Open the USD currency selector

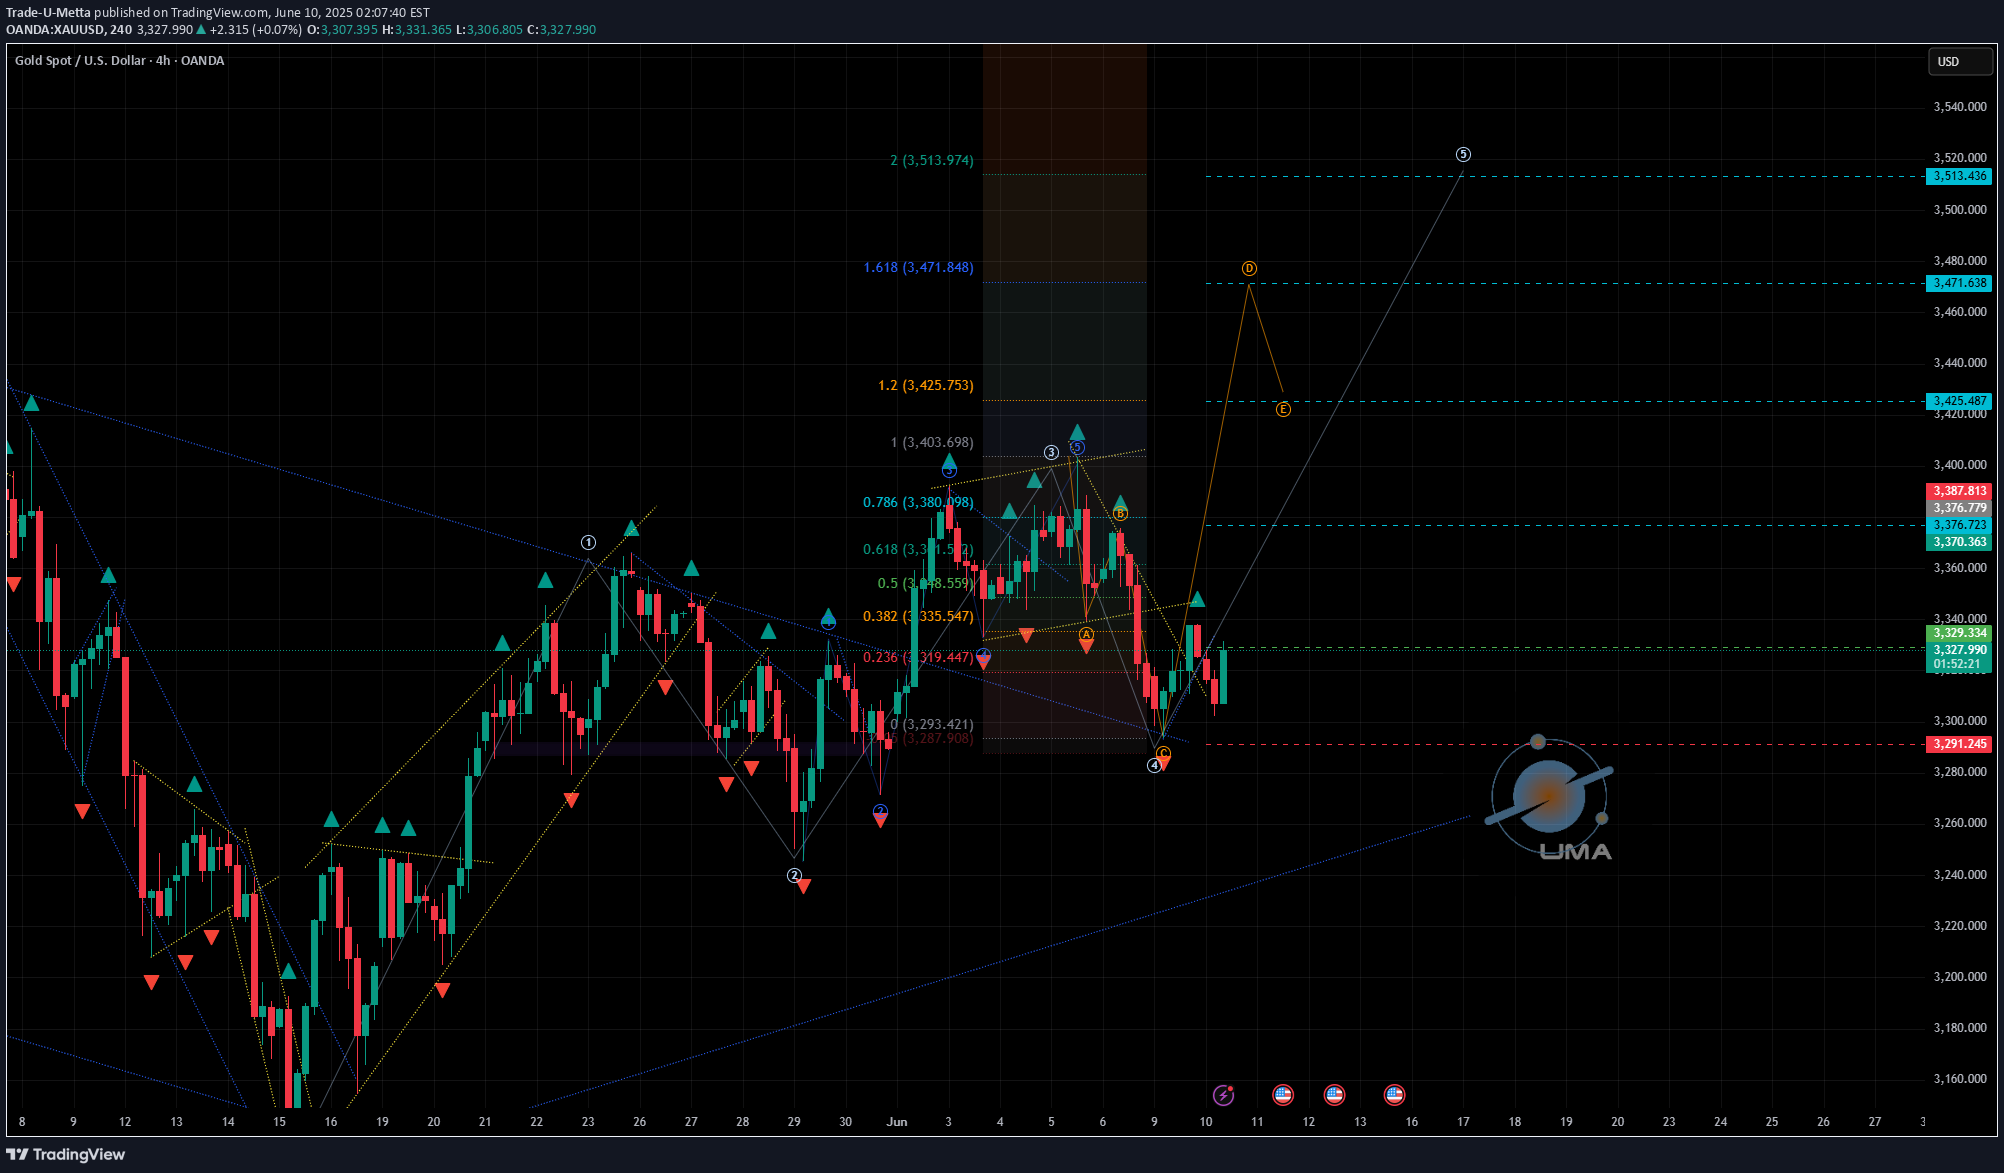pyautogui.click(x=1959, y=62)
